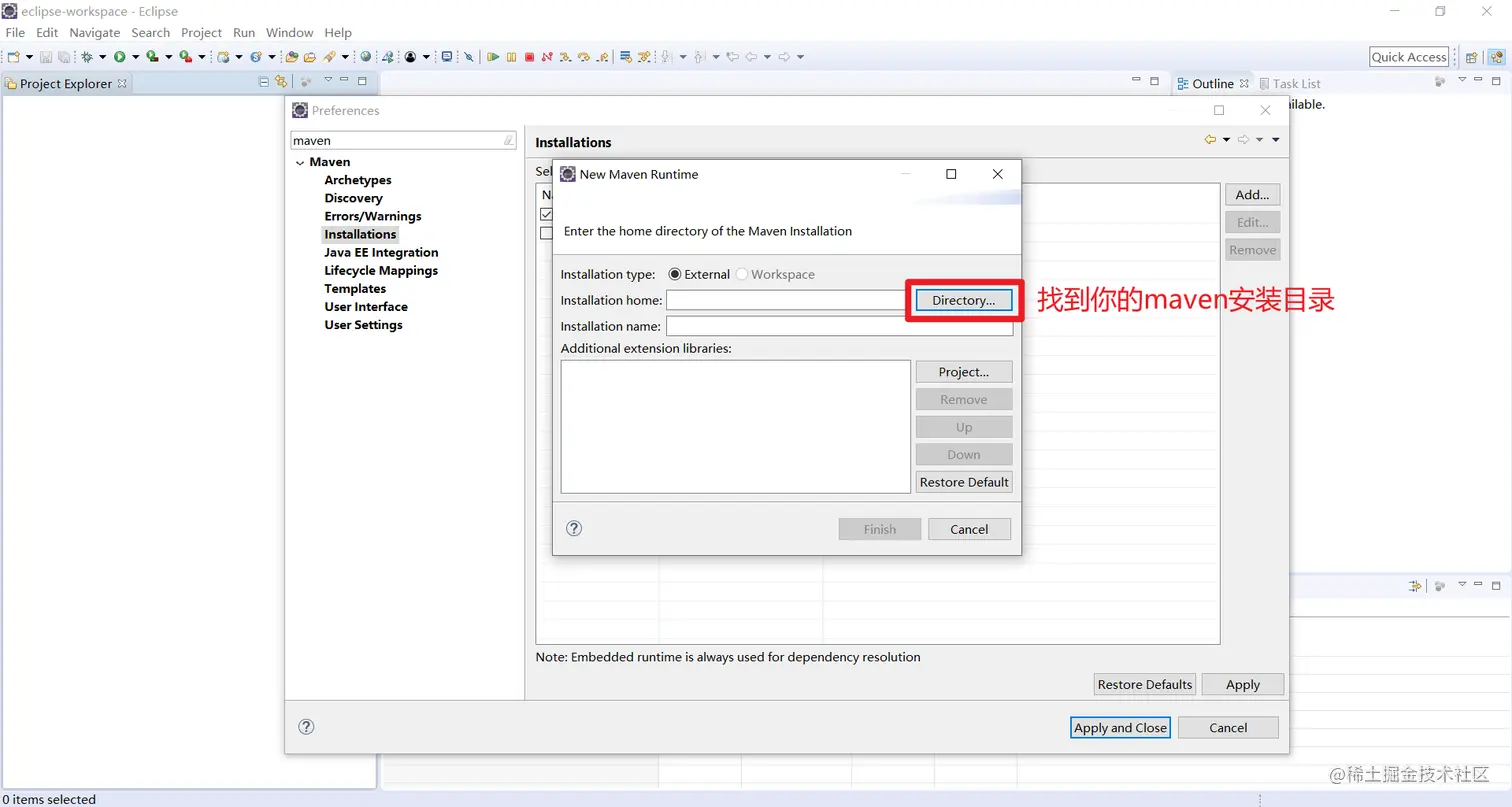
Task: Click the Directory... button
Action: coord(964,300)
